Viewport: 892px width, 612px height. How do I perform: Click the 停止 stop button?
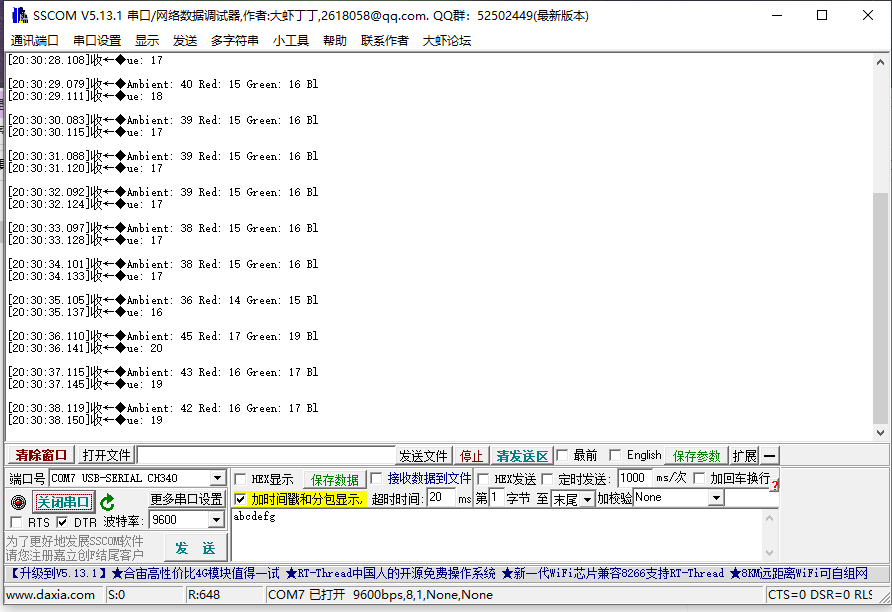click(x=472, y=454)
